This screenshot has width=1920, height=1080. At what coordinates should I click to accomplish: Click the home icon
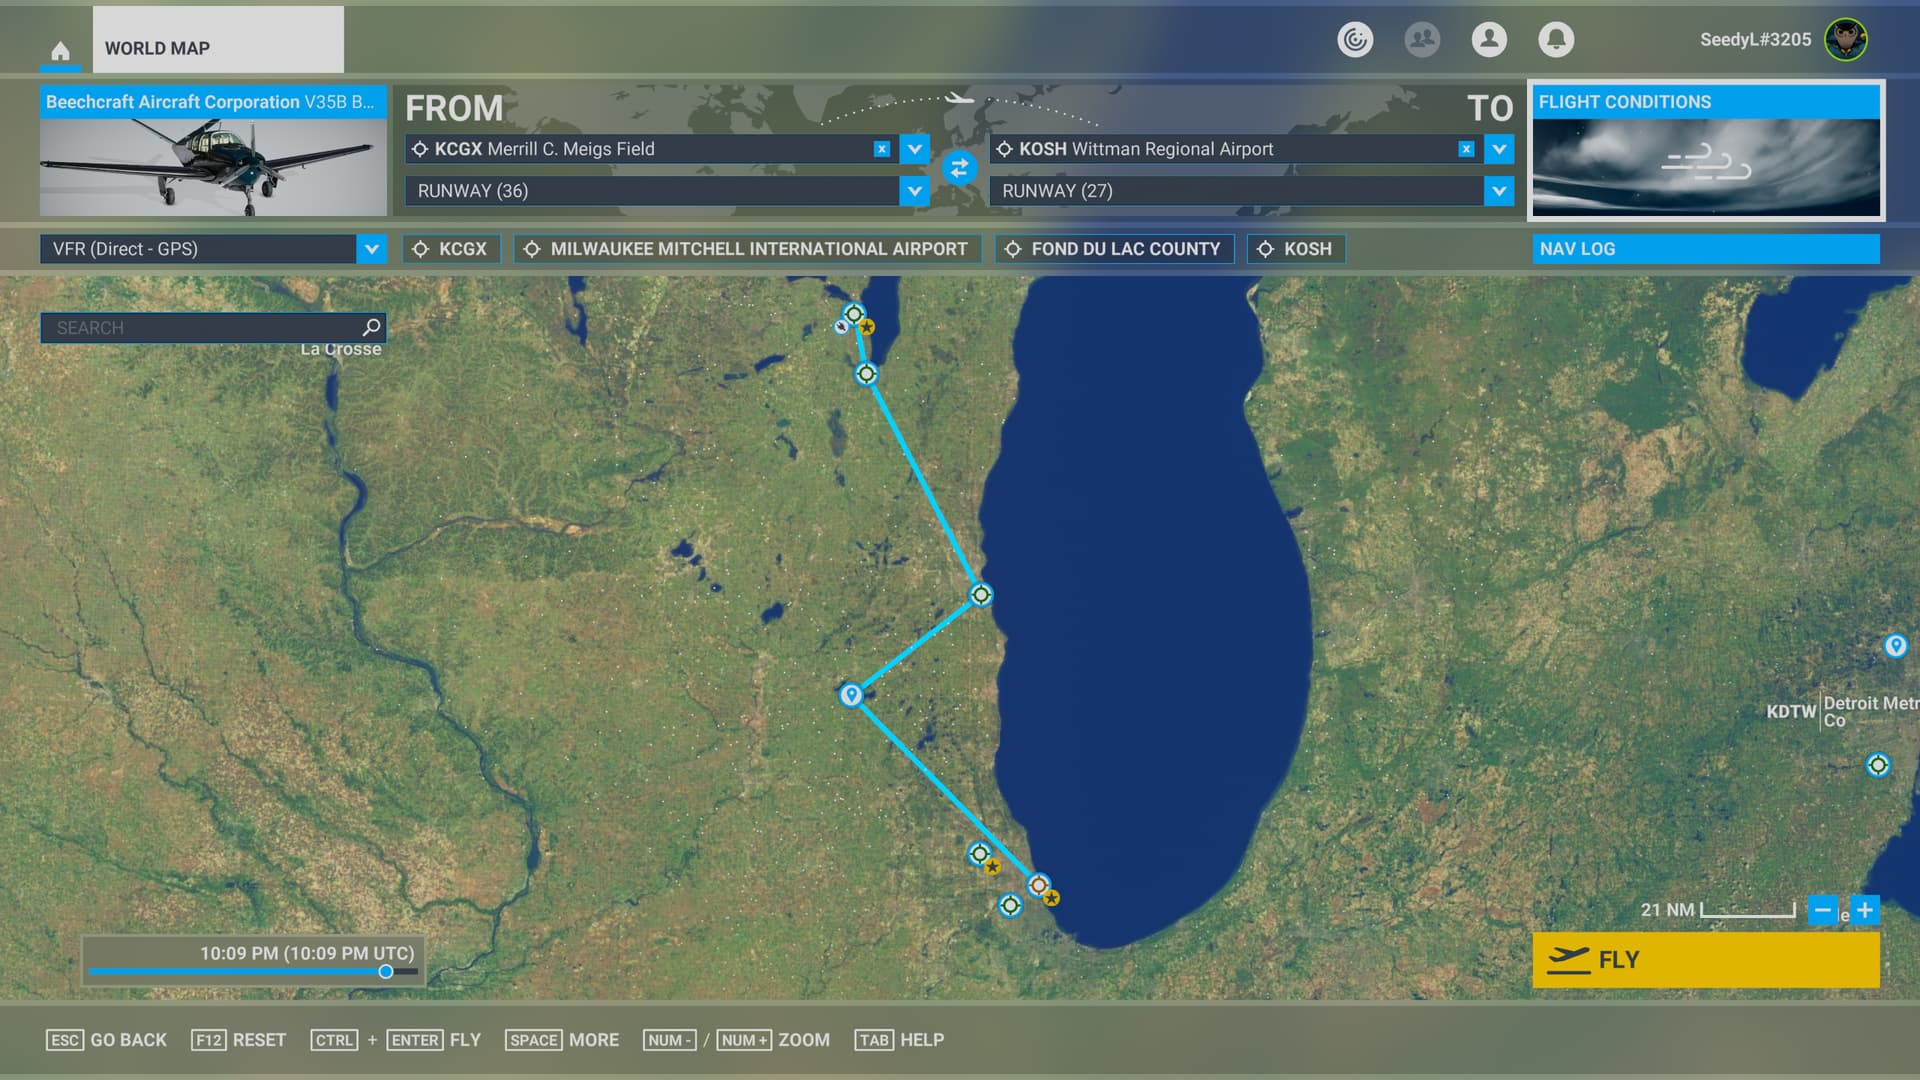[60, 50]
